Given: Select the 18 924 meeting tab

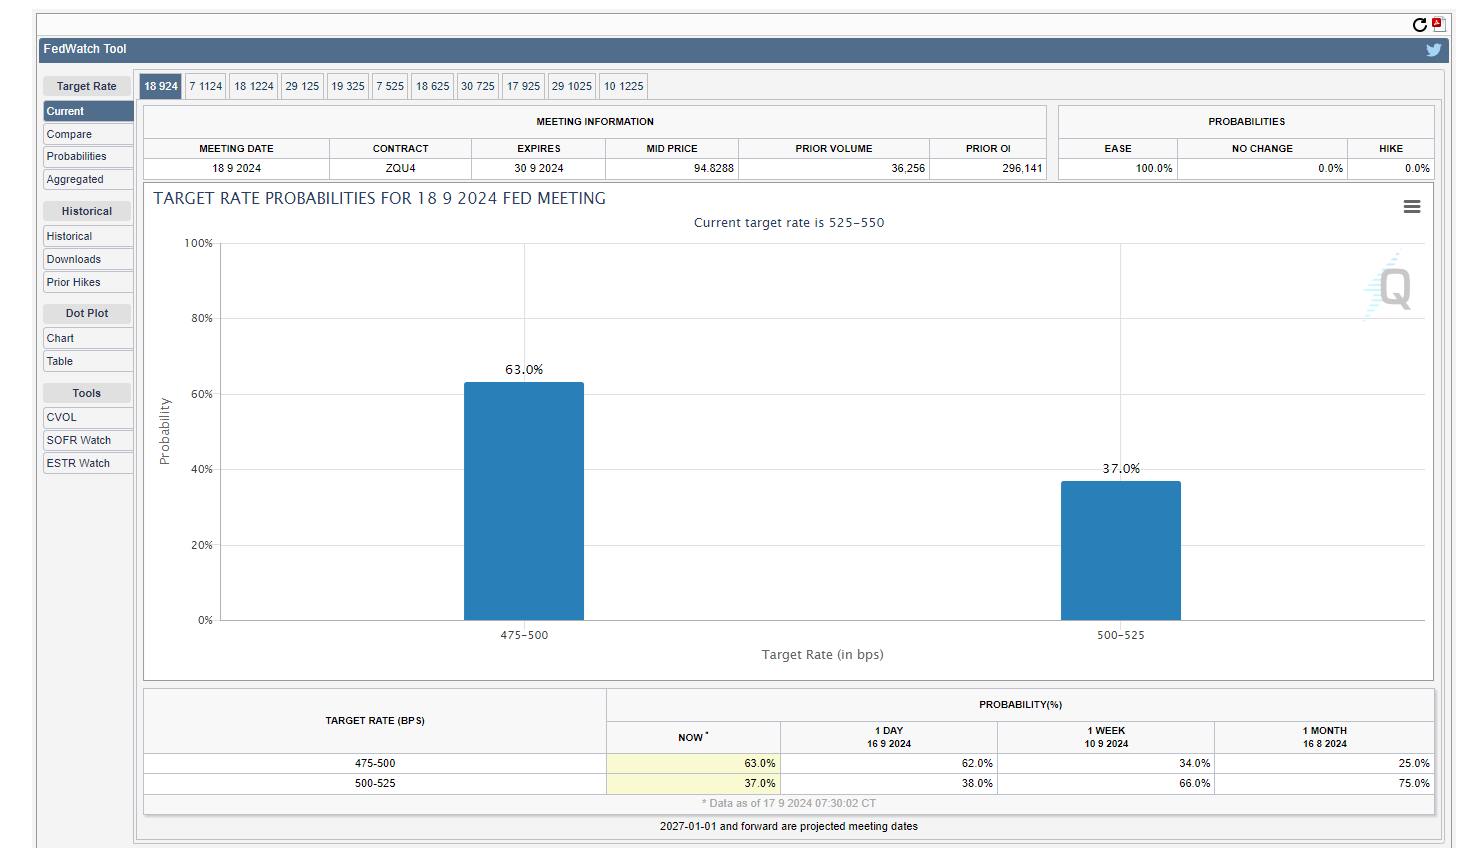Looking at the screenshot, I should pyautogui.click(x=160, y=86).
